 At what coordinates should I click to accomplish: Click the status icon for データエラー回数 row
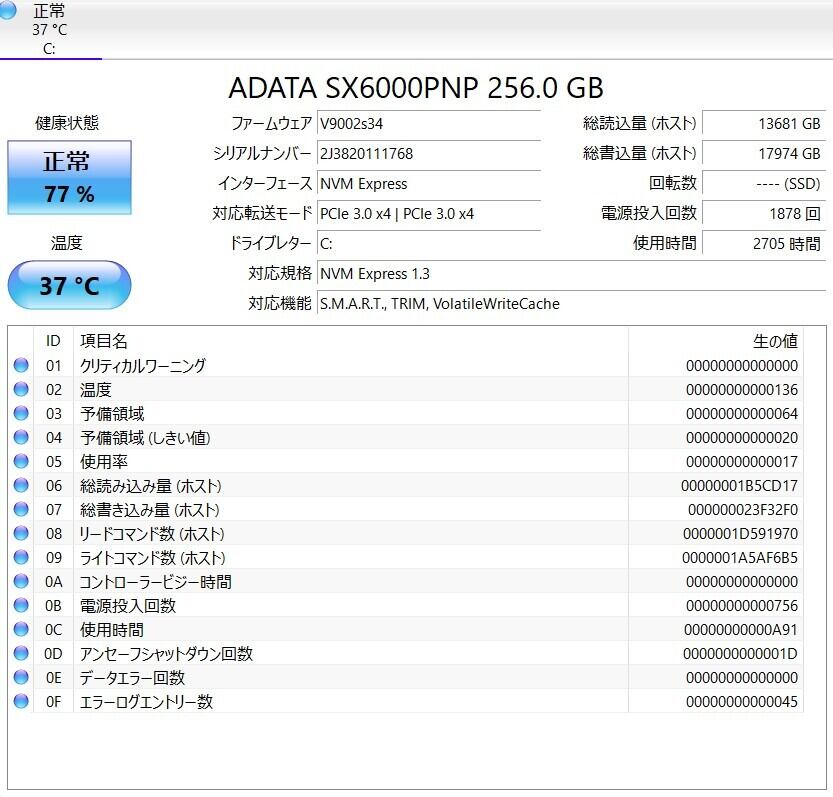point(21,678)
